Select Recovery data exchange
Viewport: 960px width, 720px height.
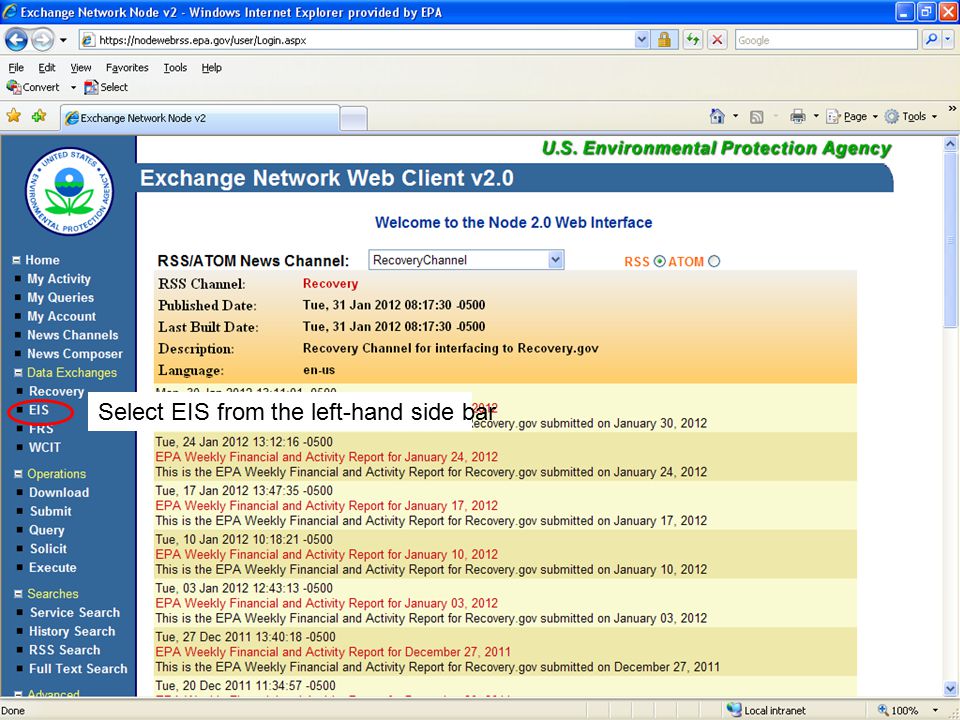coord(56,391)
